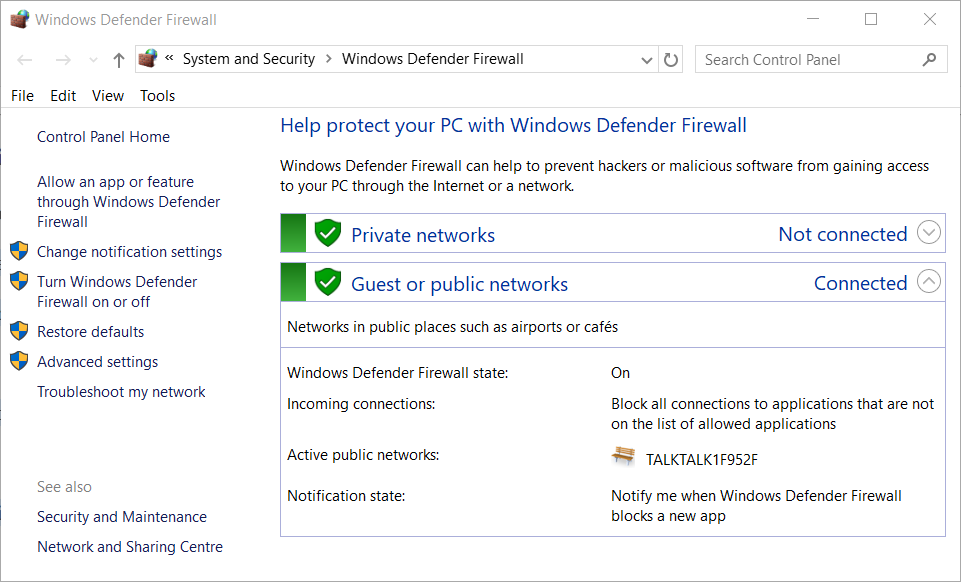Go up one level with Up arrow
Viewport: 961px width, 582px height.
[119, 59]
